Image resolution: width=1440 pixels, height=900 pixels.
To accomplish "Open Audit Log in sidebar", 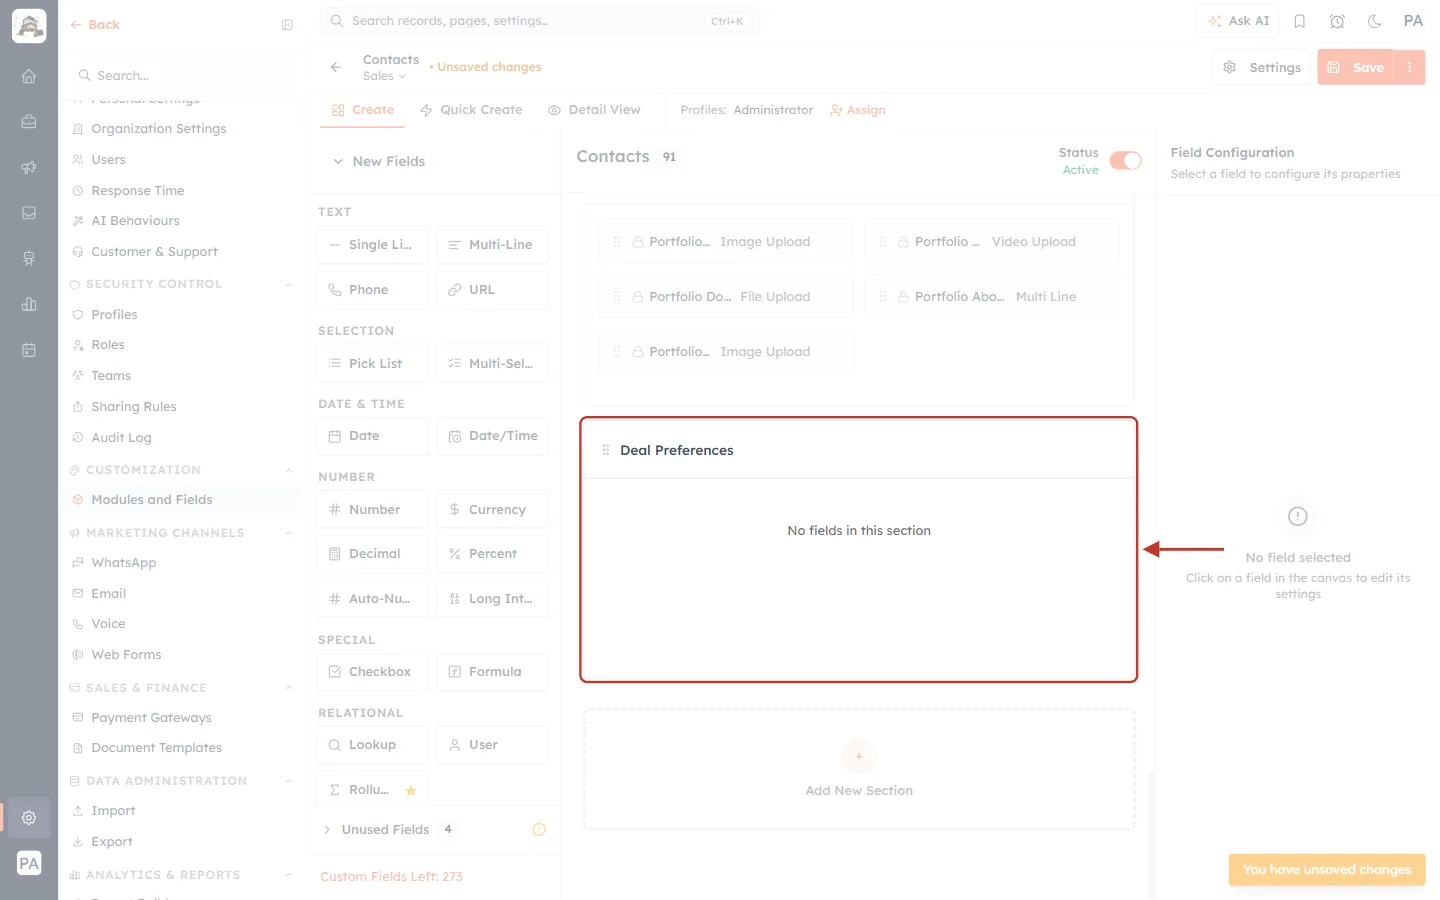I will pyautogui.click(x=121, y=438).
